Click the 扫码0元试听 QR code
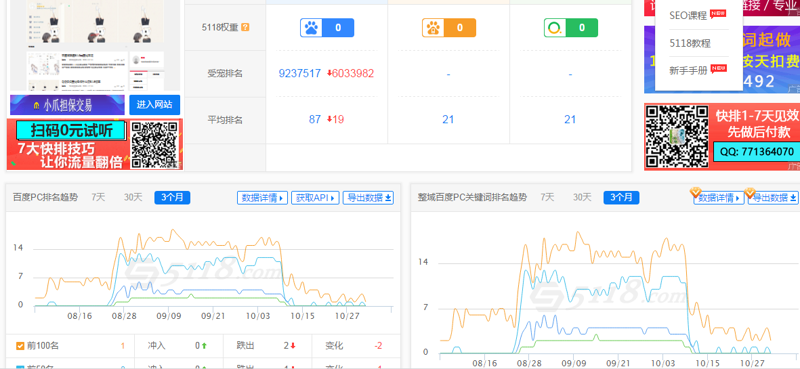The width and height of the screenshot is (800, 369). pos(156,144)
